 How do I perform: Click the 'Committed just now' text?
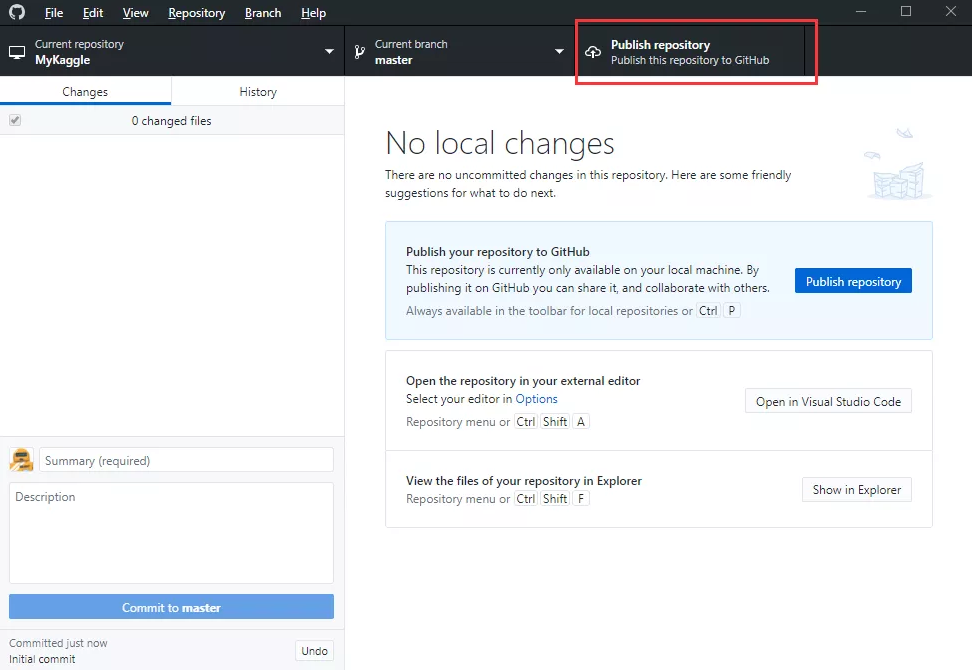coord(58,643)
